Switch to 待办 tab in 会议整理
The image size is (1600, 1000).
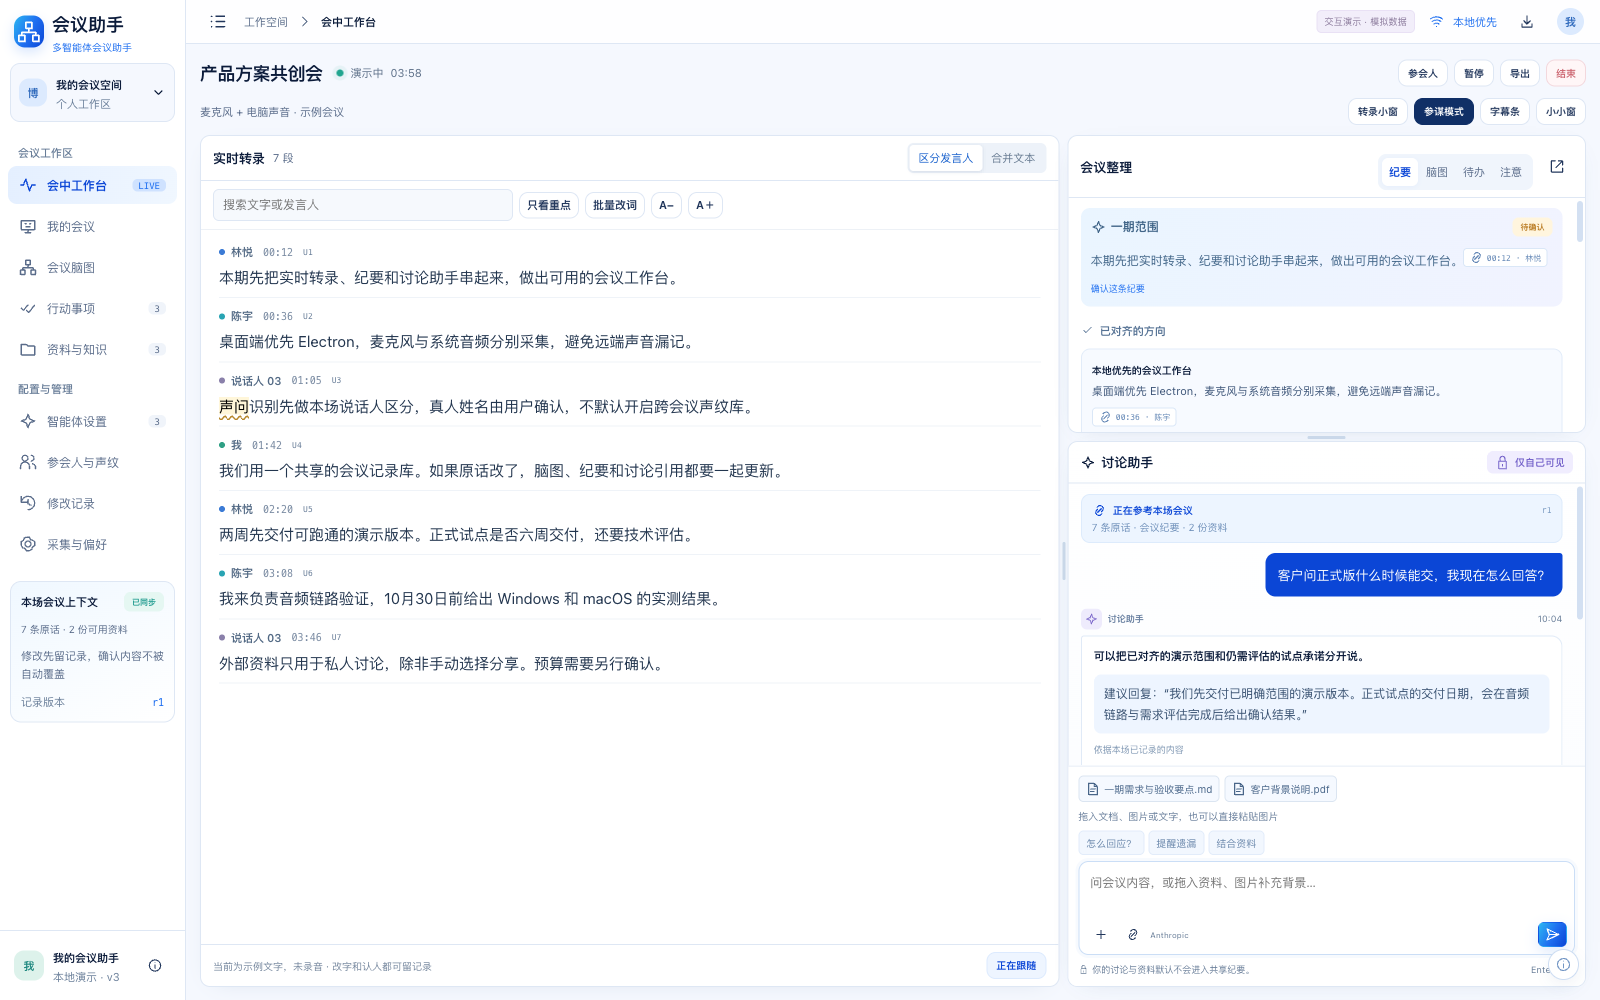[x=1473, y=172]
